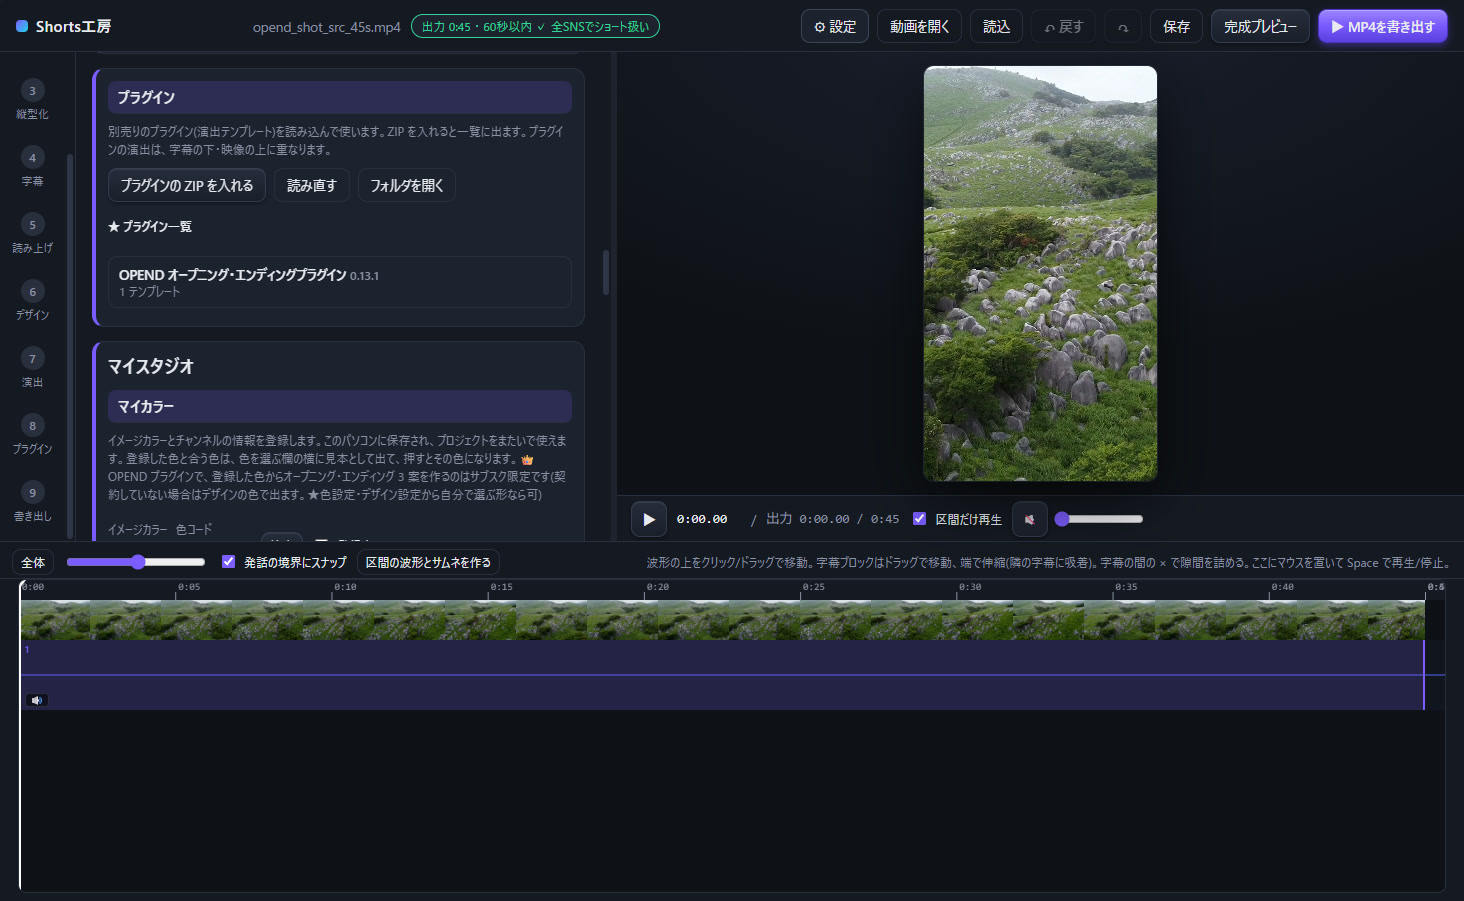
Task: Click the filename opend_shot_src_45s.mp4
Action: [326, 27]
